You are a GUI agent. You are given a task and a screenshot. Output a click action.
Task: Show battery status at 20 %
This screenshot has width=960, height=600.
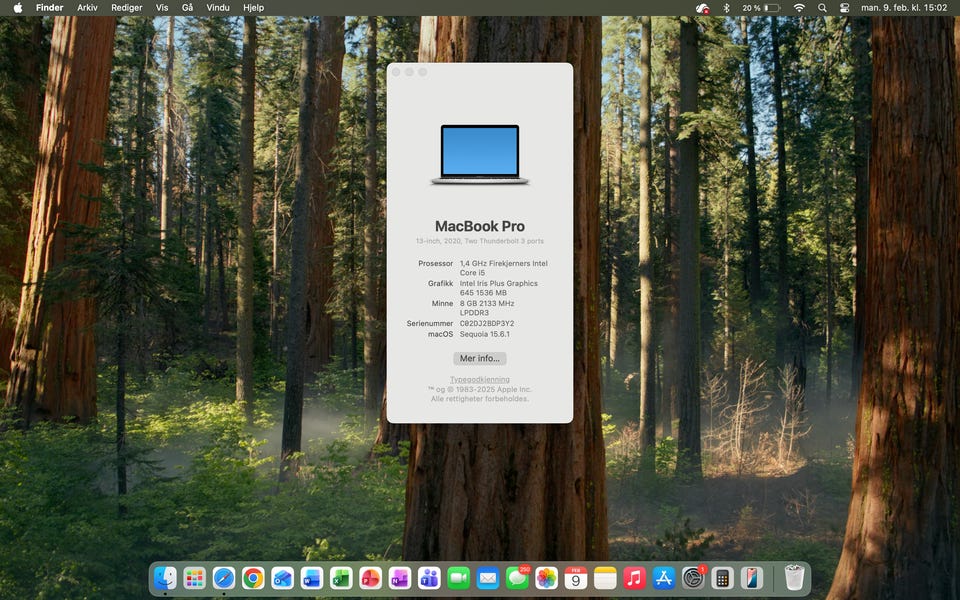pyautogui.click(x=761, y=8)
